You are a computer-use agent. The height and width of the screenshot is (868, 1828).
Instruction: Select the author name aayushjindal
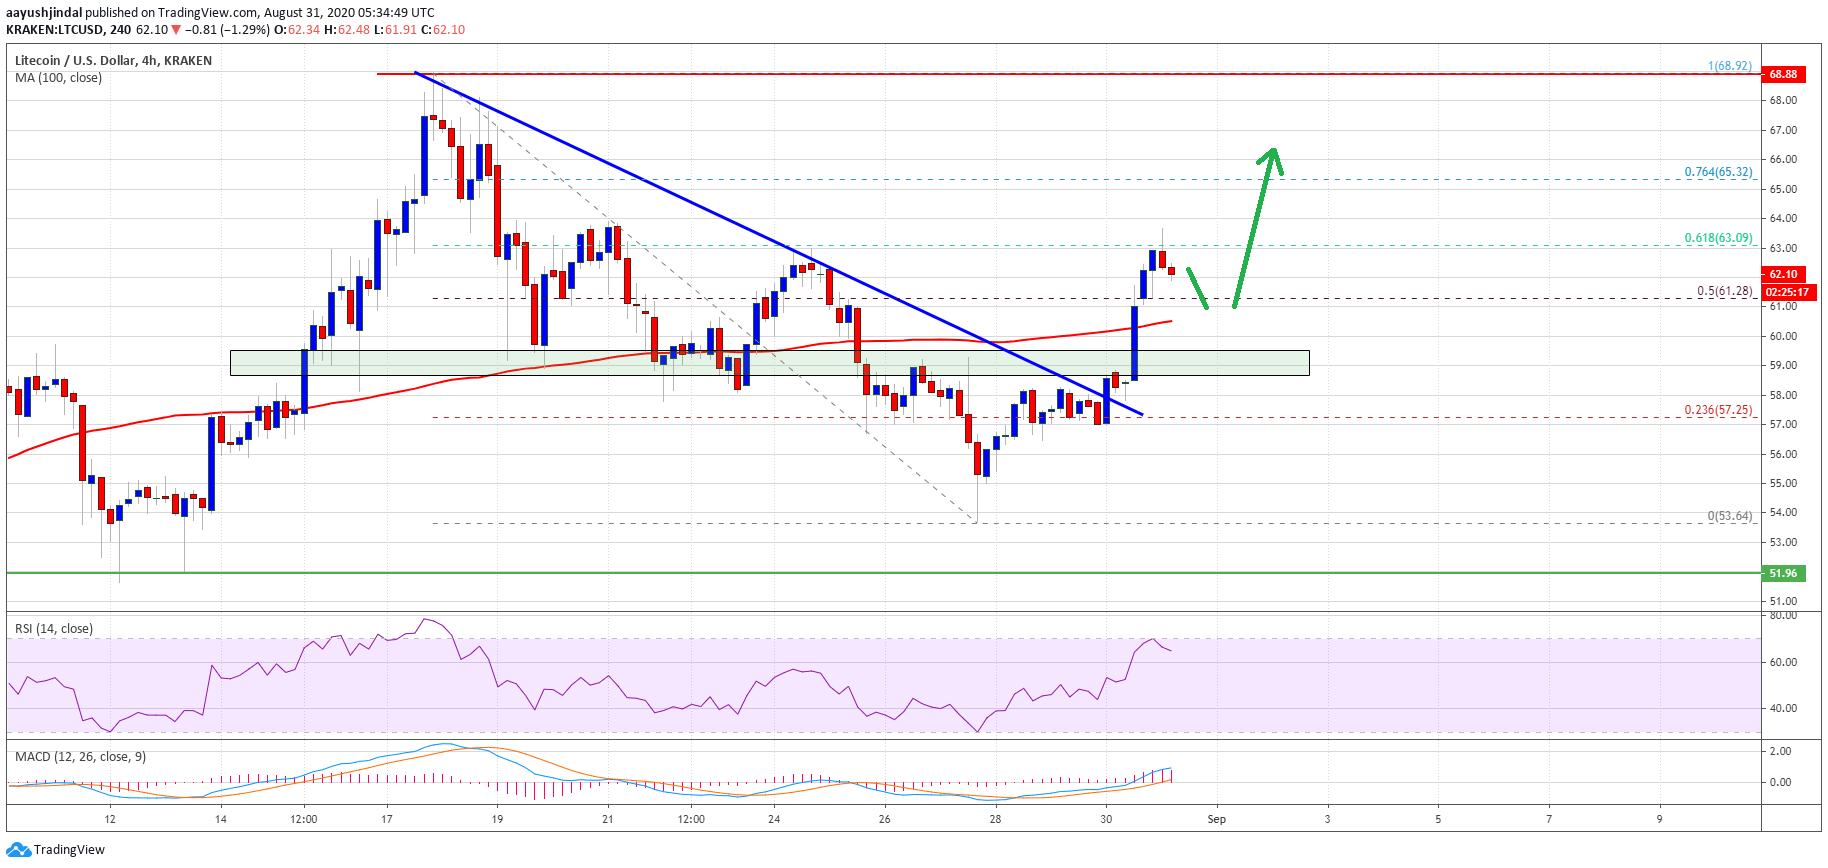click(44, 13)
